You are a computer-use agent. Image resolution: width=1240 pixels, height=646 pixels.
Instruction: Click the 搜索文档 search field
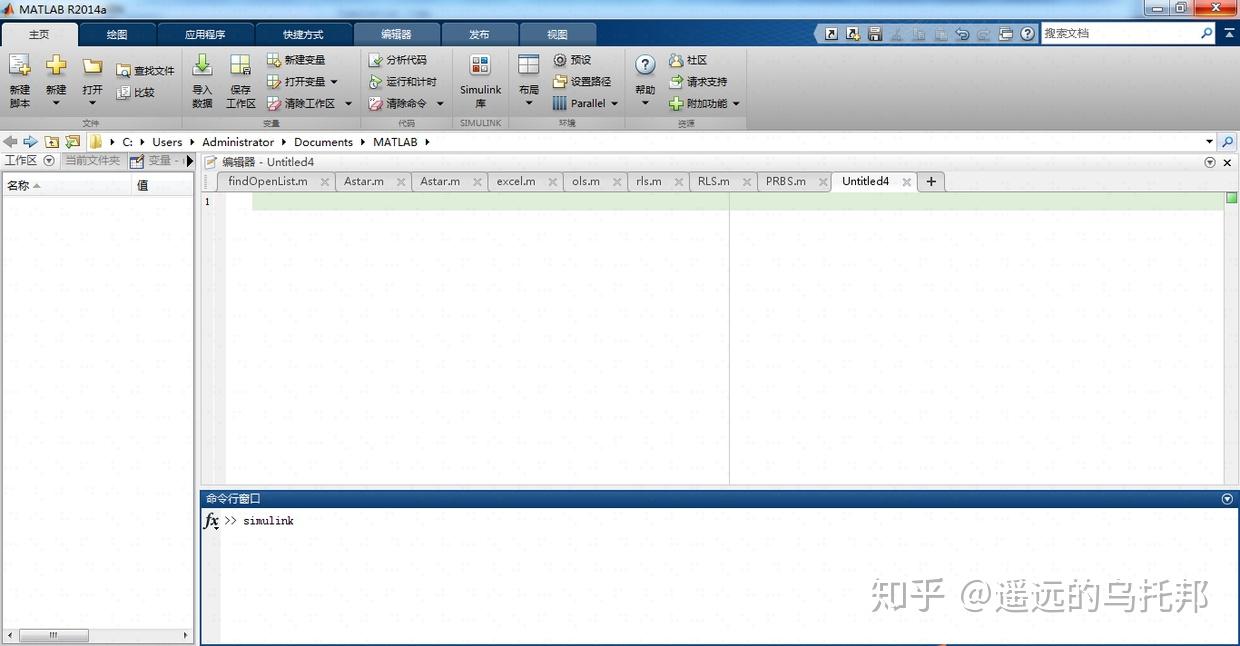point(1120,33)
